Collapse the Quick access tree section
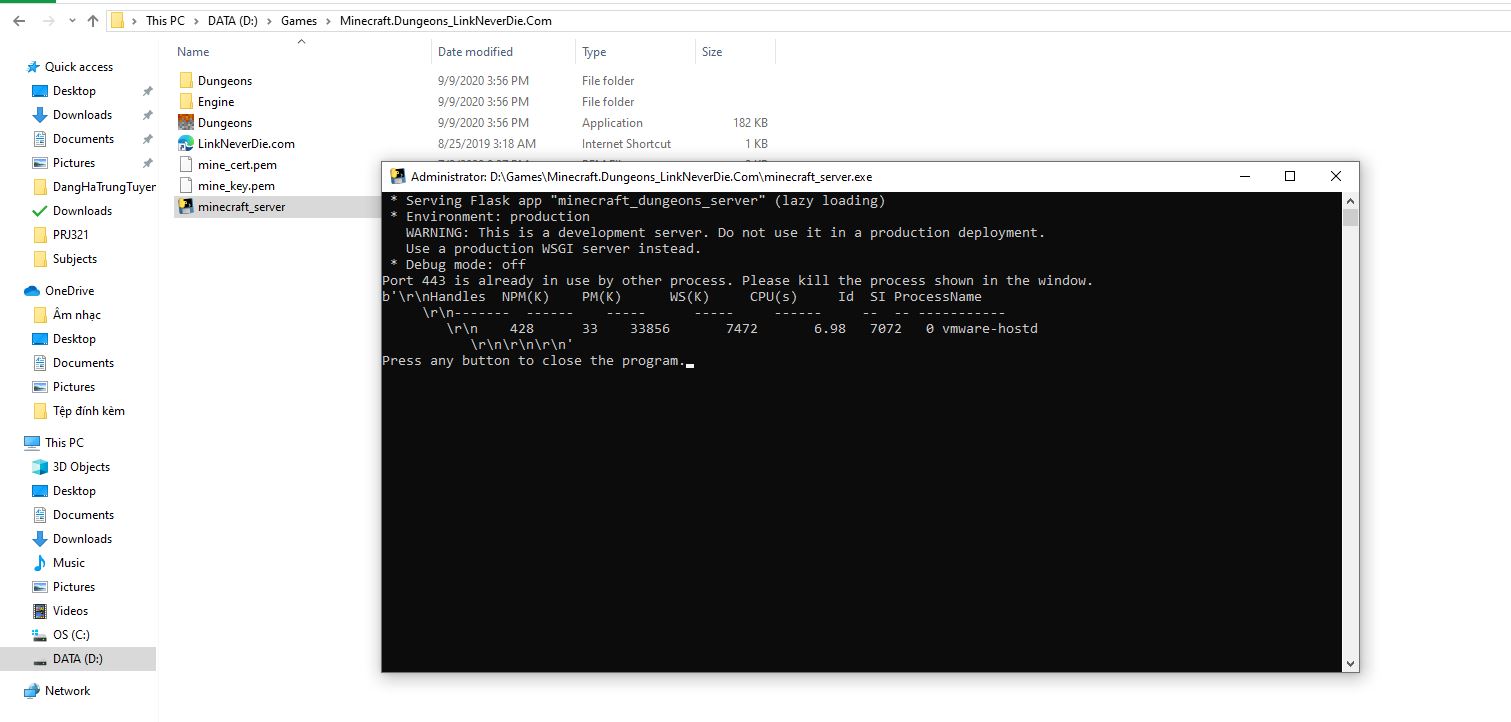This screenshot has height=722, width=1511. click(14, 67)
